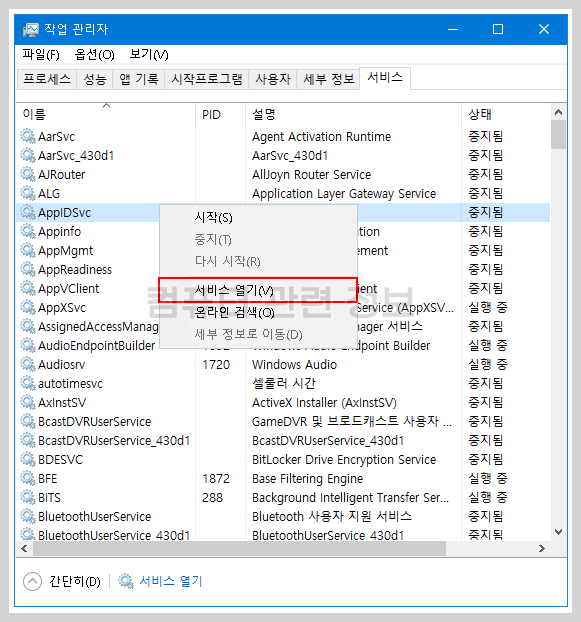Click the gear icon next to AarSvc_430d1
The height and width of the screenshot is (622, 581).
pos(28,156)
